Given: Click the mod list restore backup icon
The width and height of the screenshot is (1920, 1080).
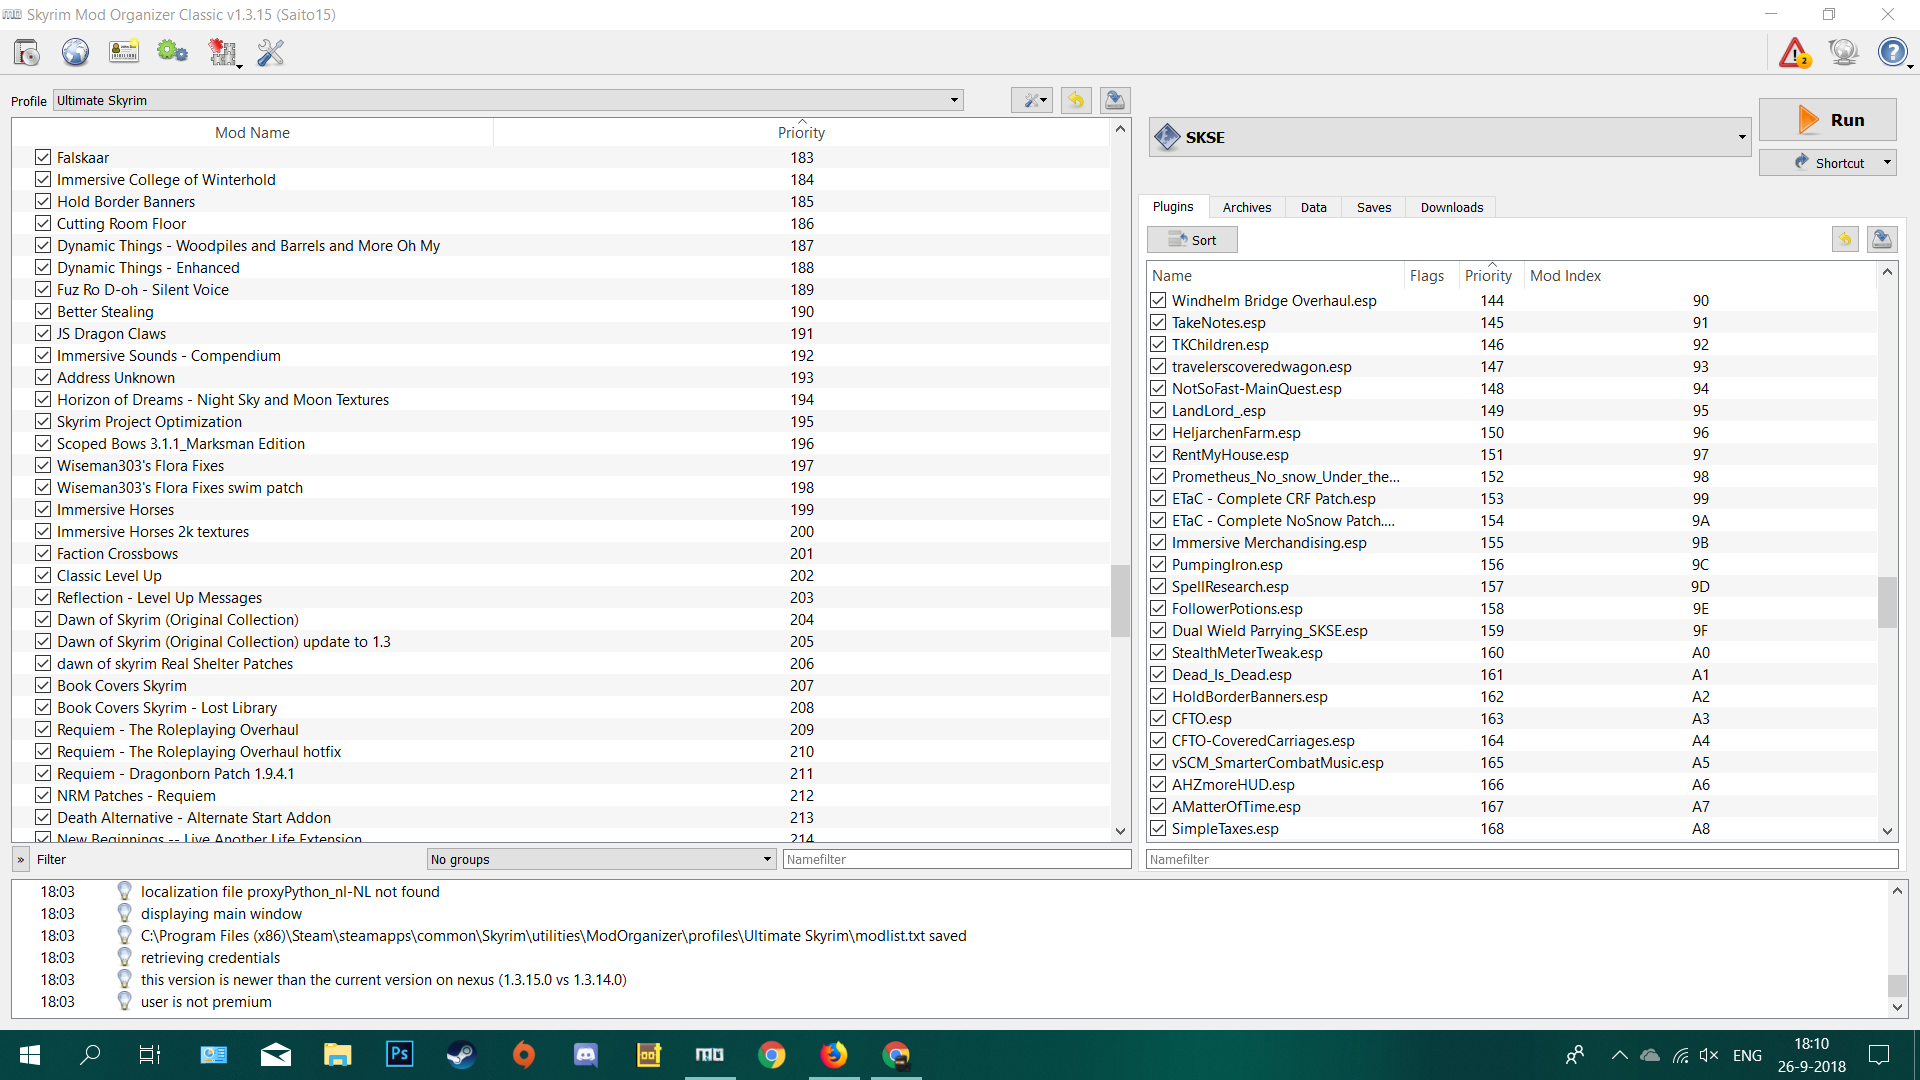Looking at the screenshot, I should pos(1076,100).
